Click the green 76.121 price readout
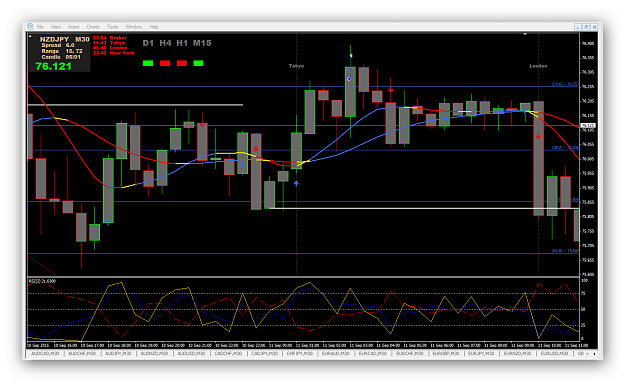The image size is (625, 382). tap(54, 66)
